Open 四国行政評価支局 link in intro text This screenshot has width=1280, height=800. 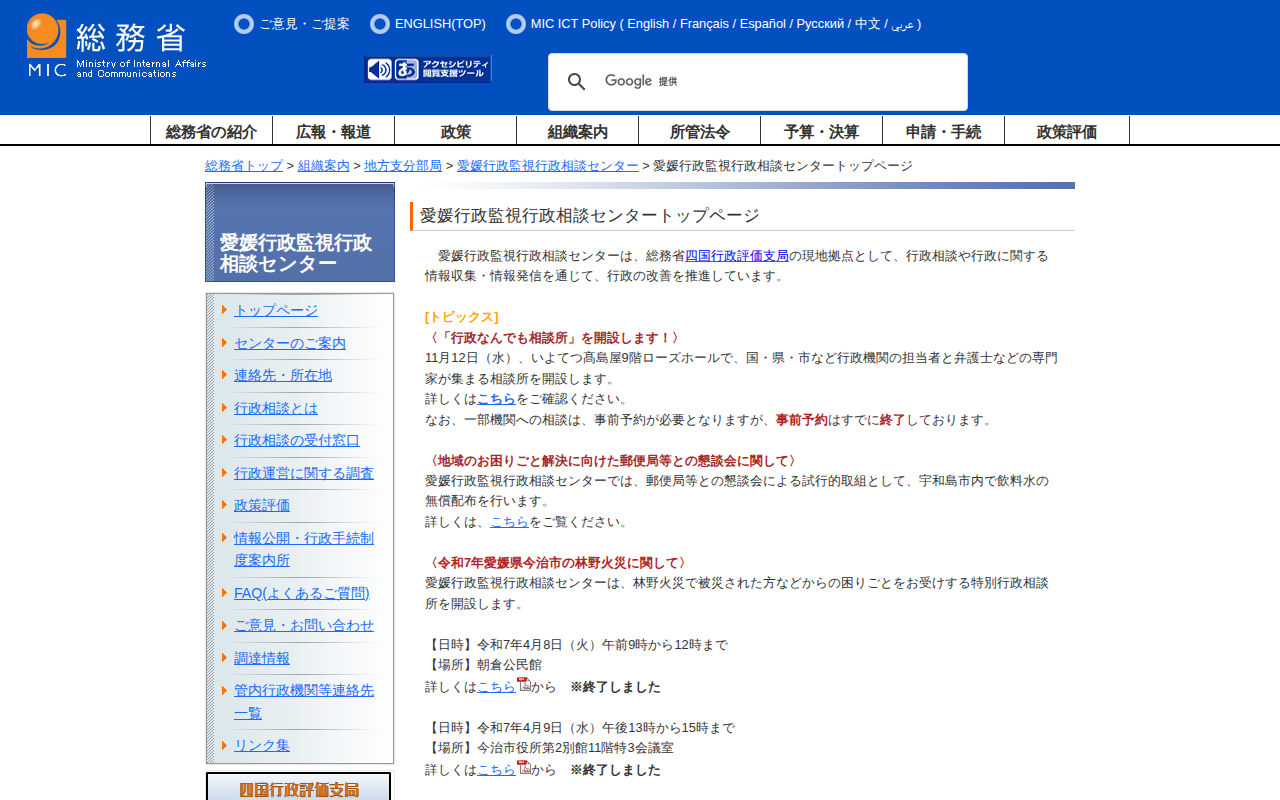pos(736,256)
